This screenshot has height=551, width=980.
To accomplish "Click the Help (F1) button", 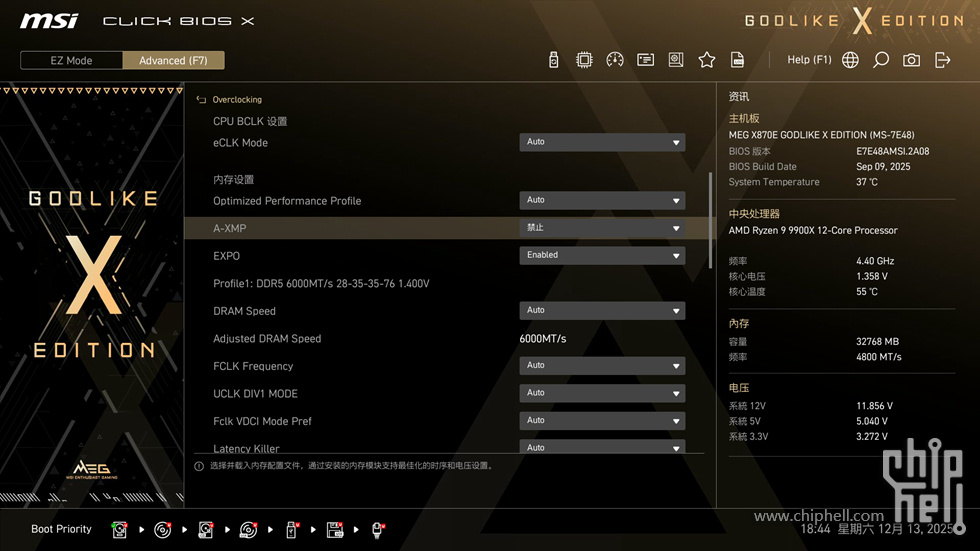I will (x=809, y=60).
